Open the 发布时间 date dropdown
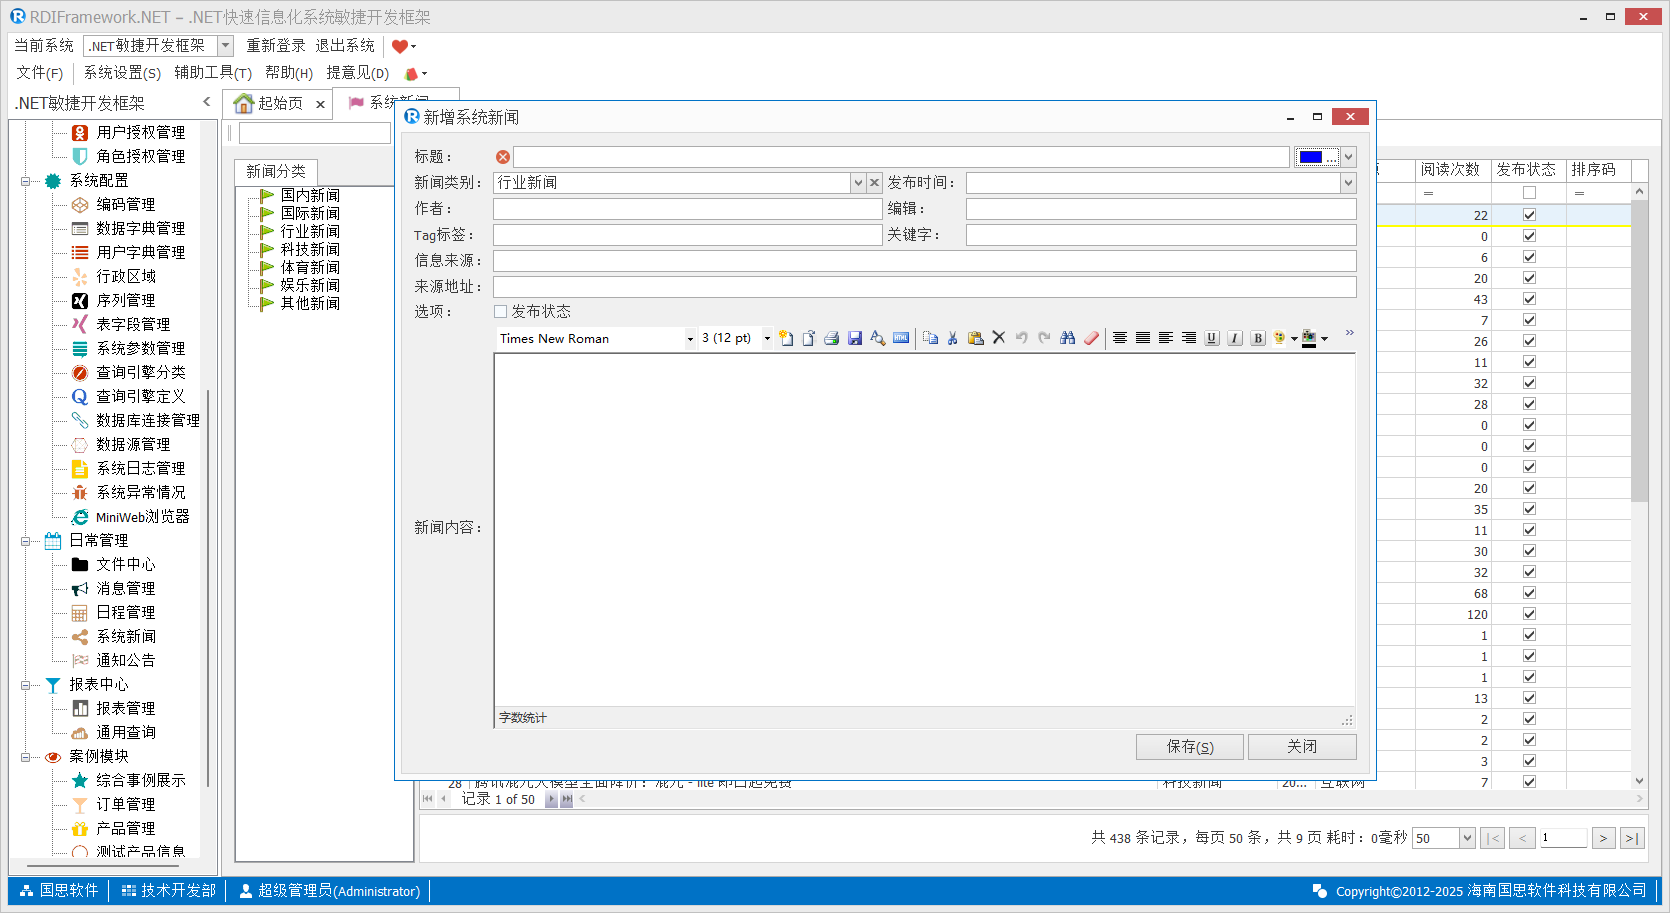This screenshot has width=1670, height=913. 1348,183
